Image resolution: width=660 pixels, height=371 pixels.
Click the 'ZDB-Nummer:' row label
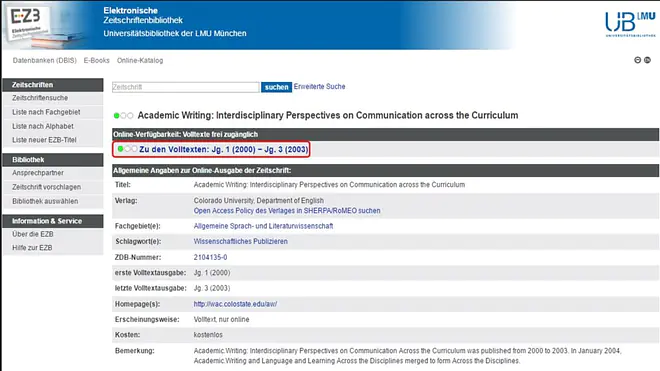pos(138,257)
